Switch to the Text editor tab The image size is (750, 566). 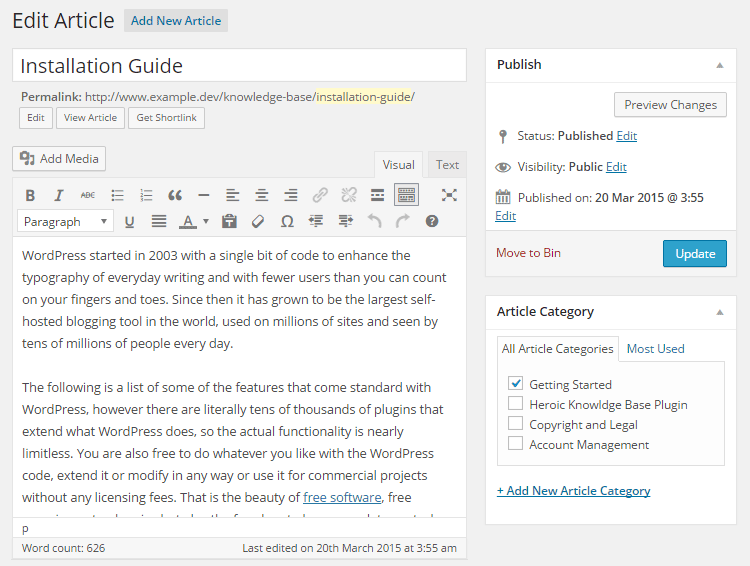447,165
